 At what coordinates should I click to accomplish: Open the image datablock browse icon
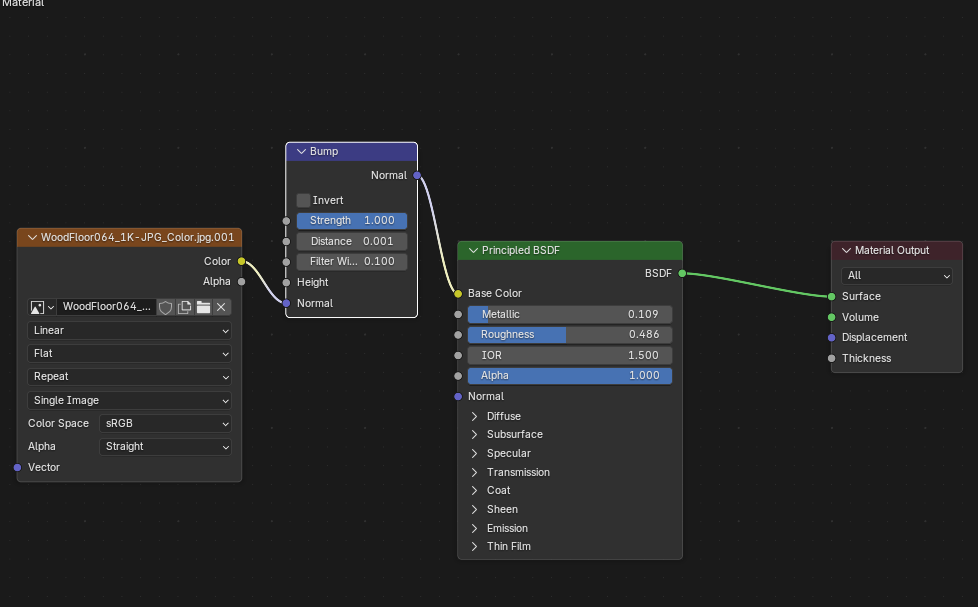pyautogui.click(x=42, y=307)
